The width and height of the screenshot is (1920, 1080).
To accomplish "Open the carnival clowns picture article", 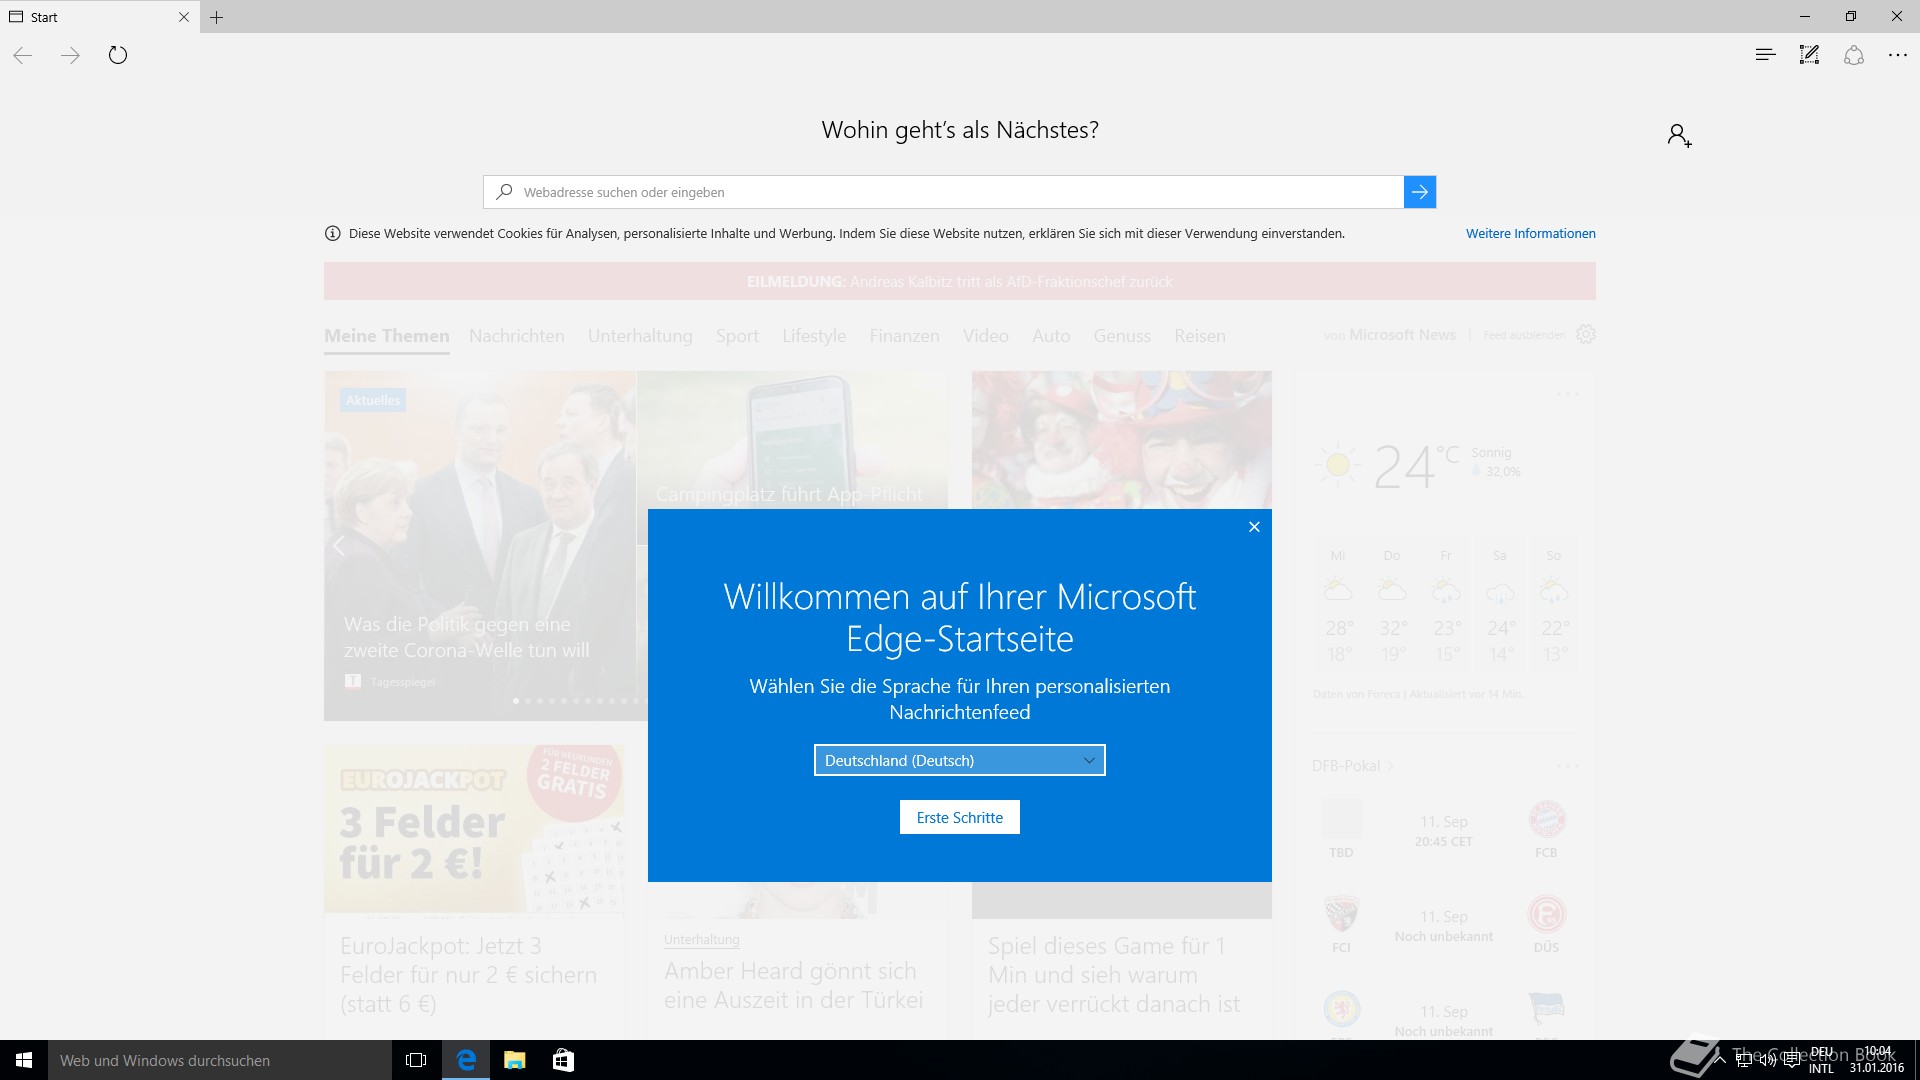I will tap(1121, 440).
